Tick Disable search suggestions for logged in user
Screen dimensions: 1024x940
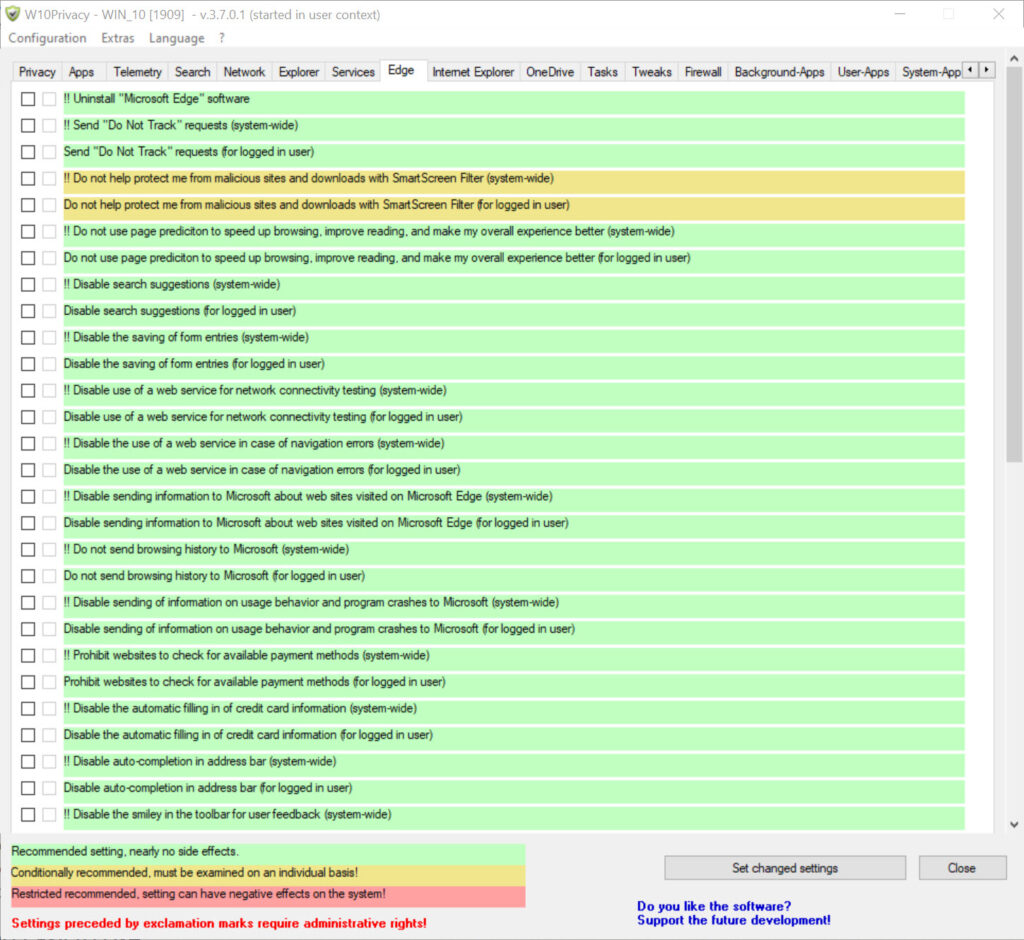[x=28, y=311]
